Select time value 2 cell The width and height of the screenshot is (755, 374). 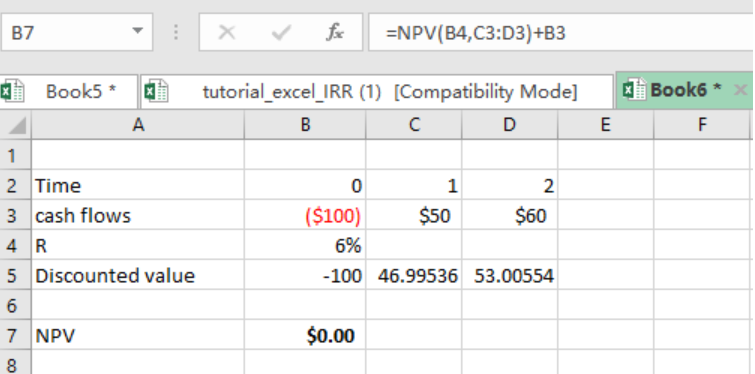(509, 185)
